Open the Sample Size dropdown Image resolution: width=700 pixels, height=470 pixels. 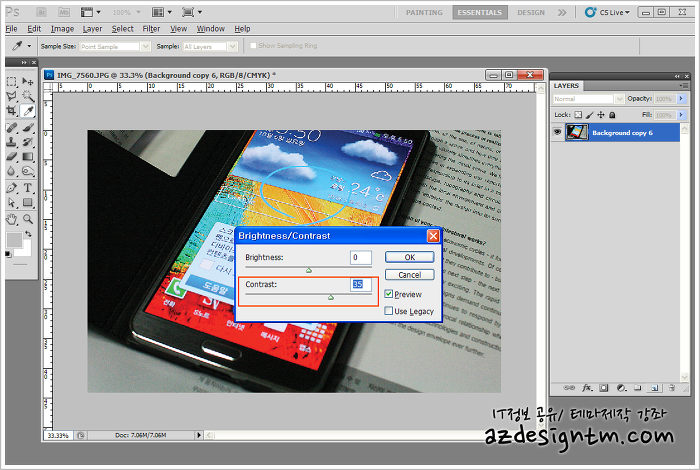[x=145, y=46]
